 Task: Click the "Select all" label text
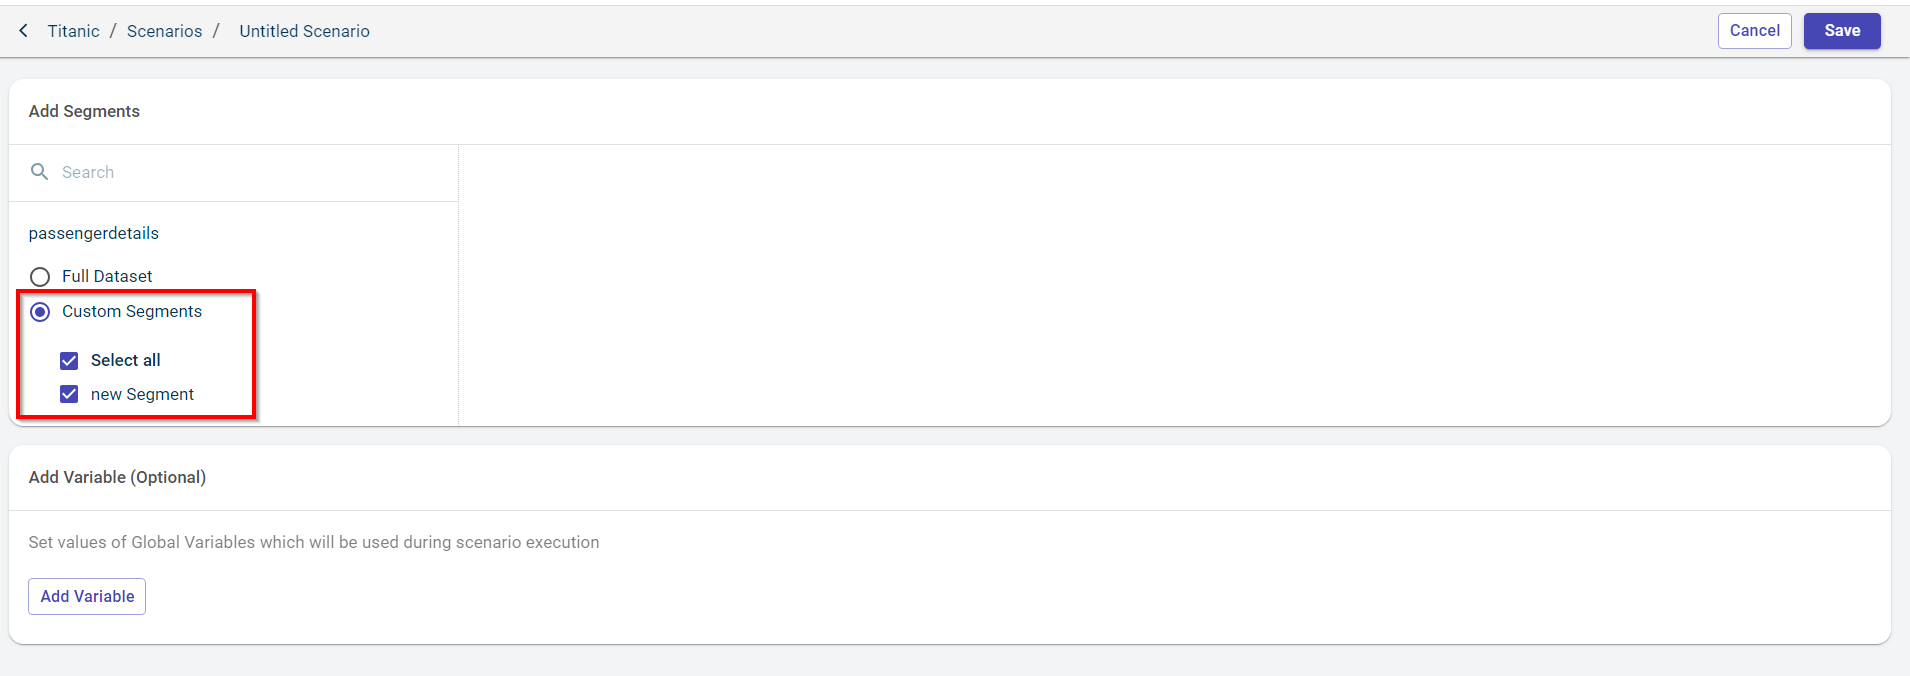tap(125, 360)
